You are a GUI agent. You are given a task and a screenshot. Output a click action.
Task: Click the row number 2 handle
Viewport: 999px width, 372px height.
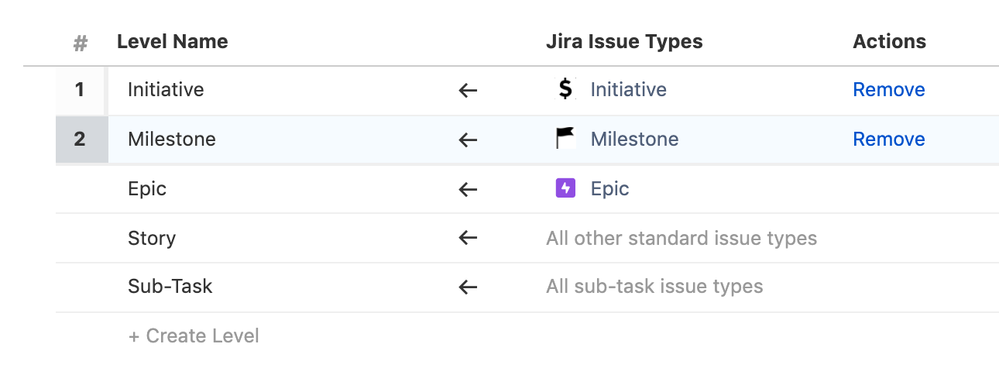pyautogui.click(x=80, y=139)
